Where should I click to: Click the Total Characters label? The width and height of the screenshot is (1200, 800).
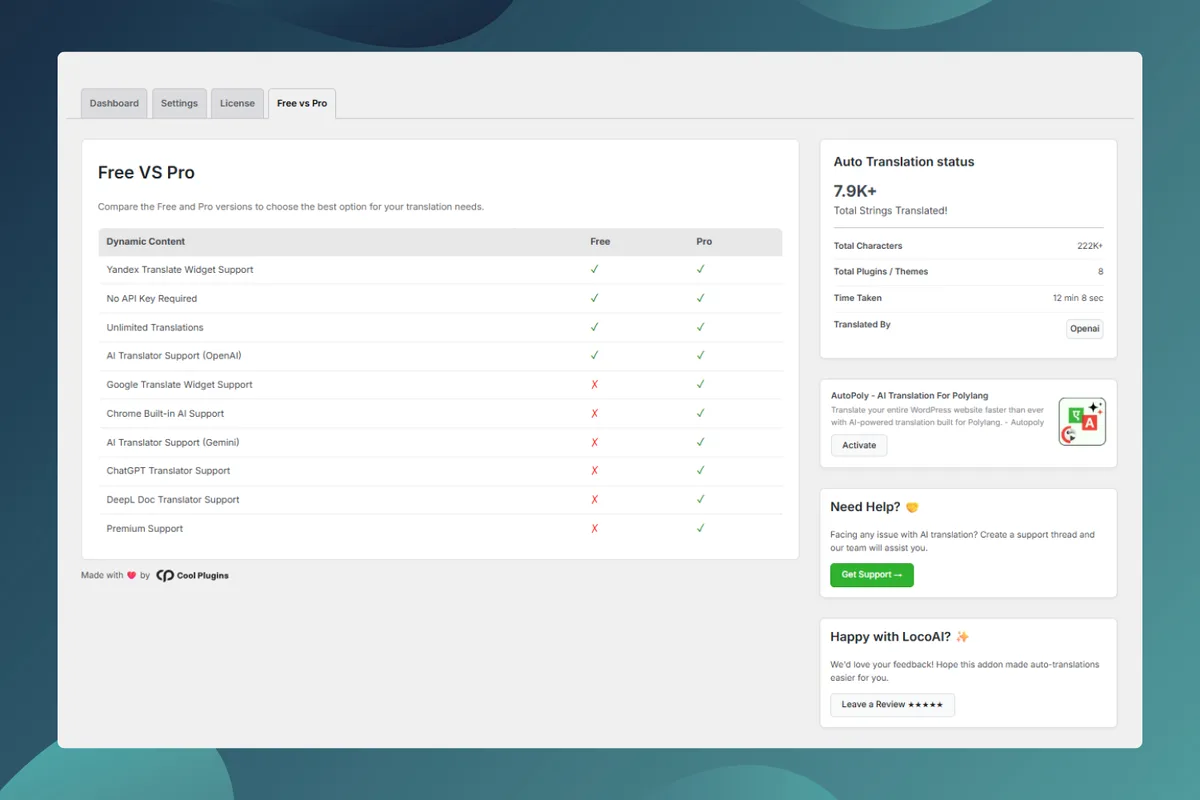[868, 246]
